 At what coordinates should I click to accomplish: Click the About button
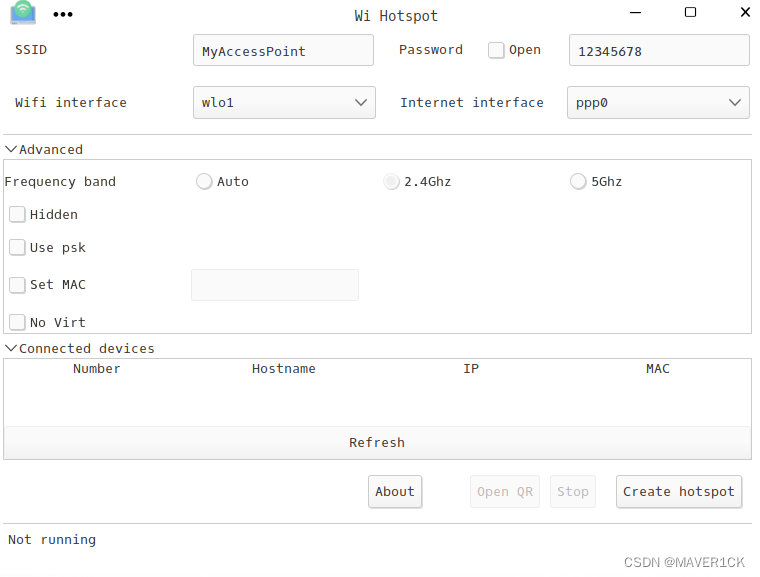coord(395,492)
